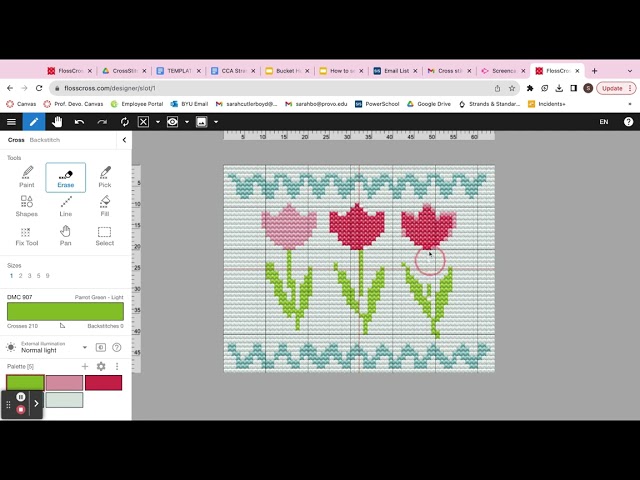The height and width of the screenshot is (480, 640).
Task: Expand the visibility options dropdown arrow
Action: [187, 122]
